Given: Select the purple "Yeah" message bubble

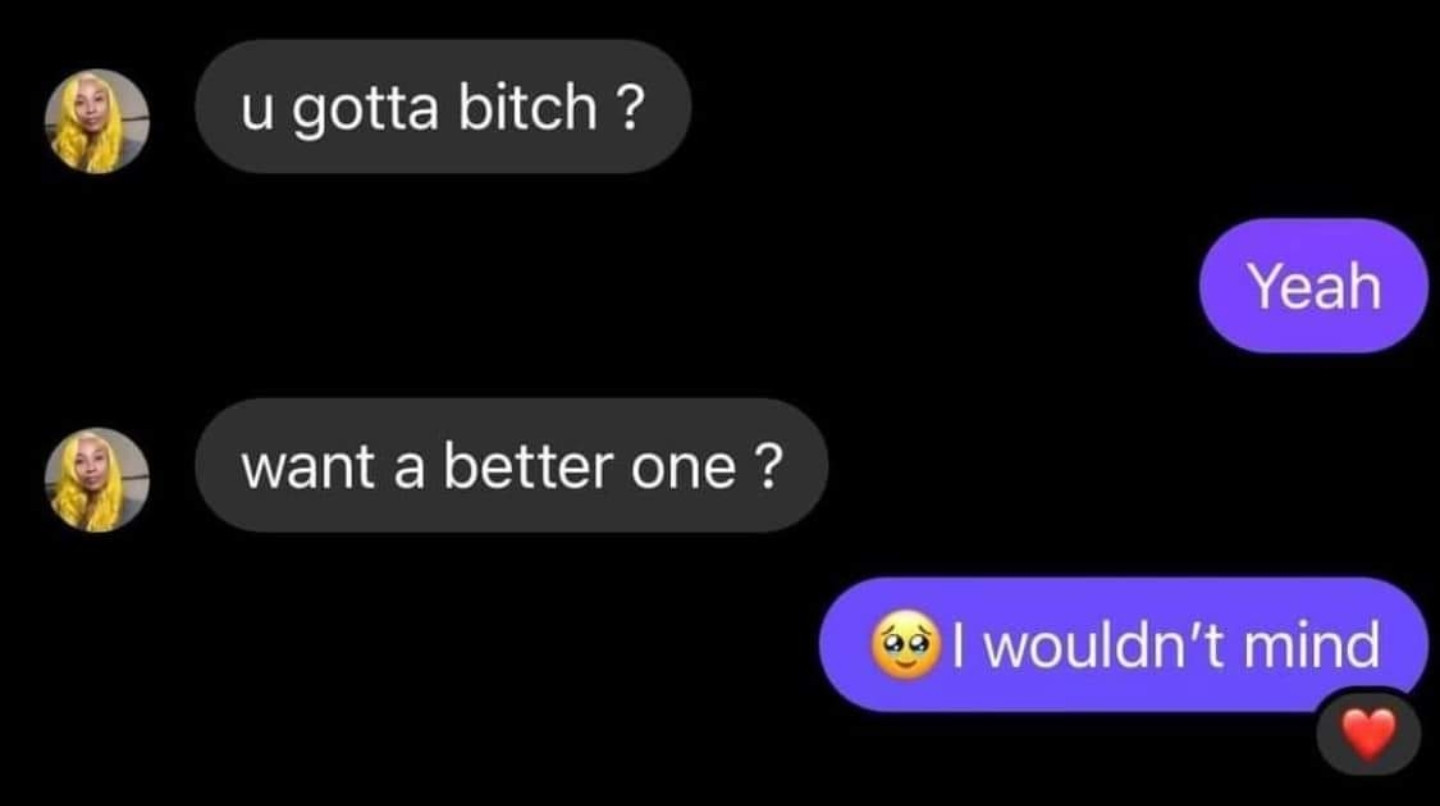Looking at the screenshot, I should (1313, 285).
